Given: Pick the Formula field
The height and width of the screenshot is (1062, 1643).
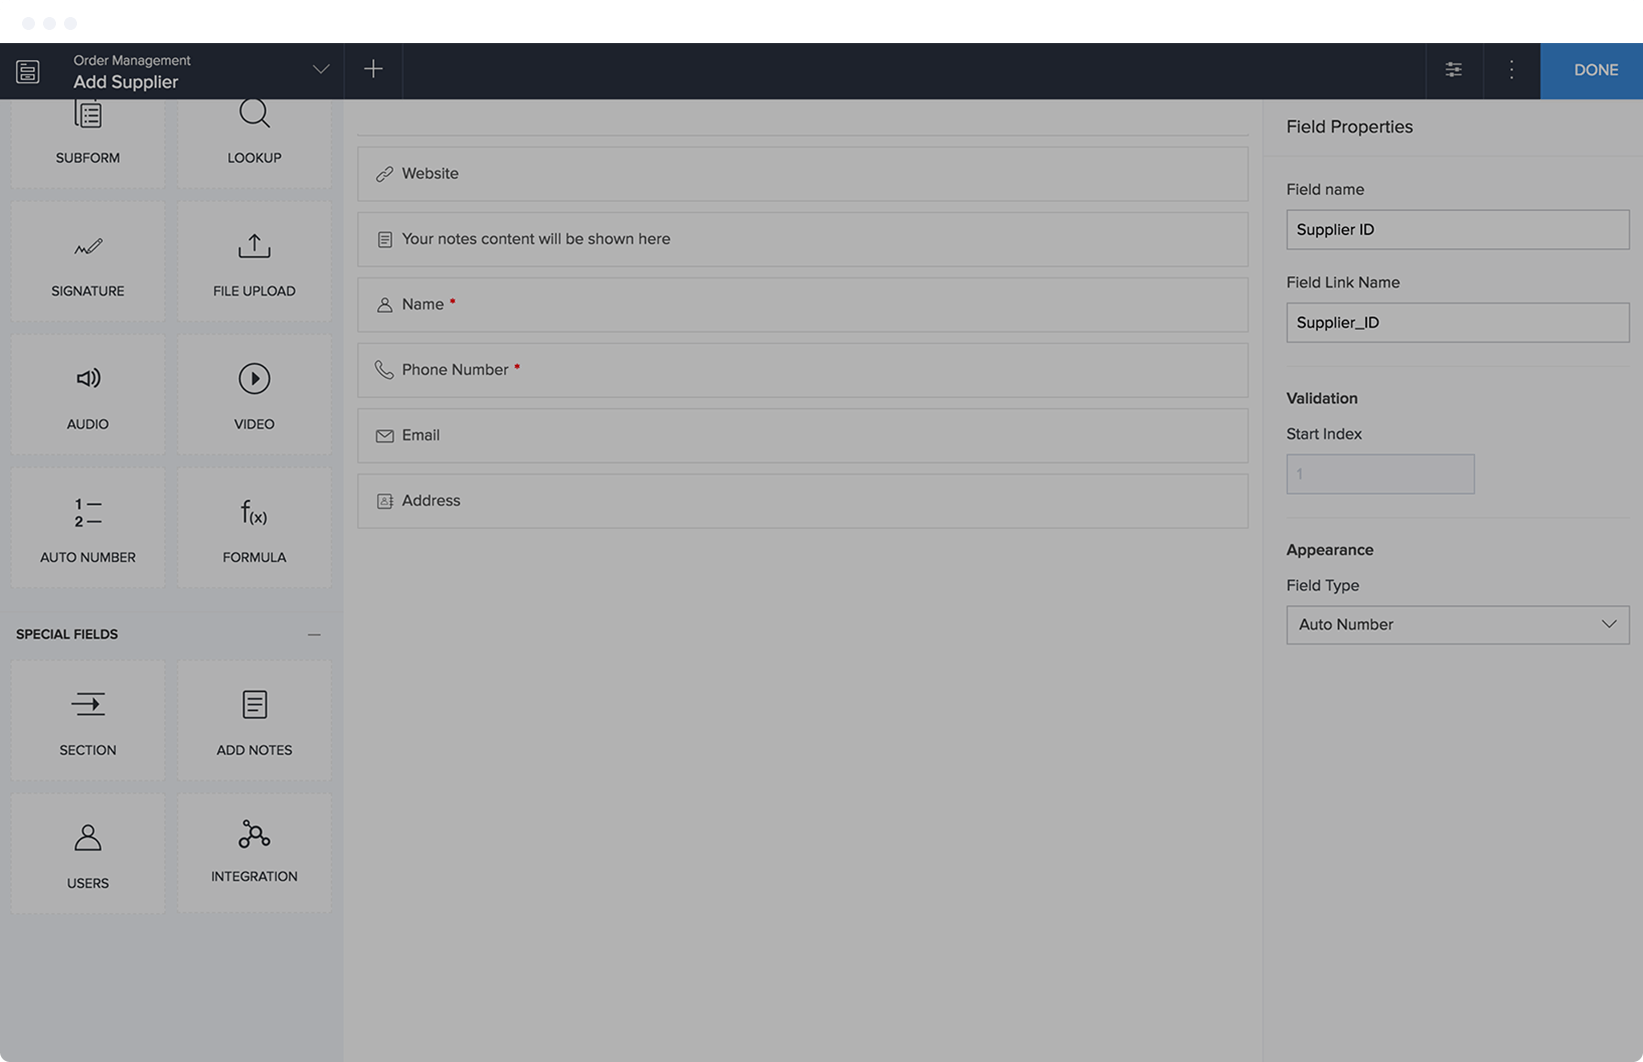Looking at the screenshot, I should click(x=254, y=528).
